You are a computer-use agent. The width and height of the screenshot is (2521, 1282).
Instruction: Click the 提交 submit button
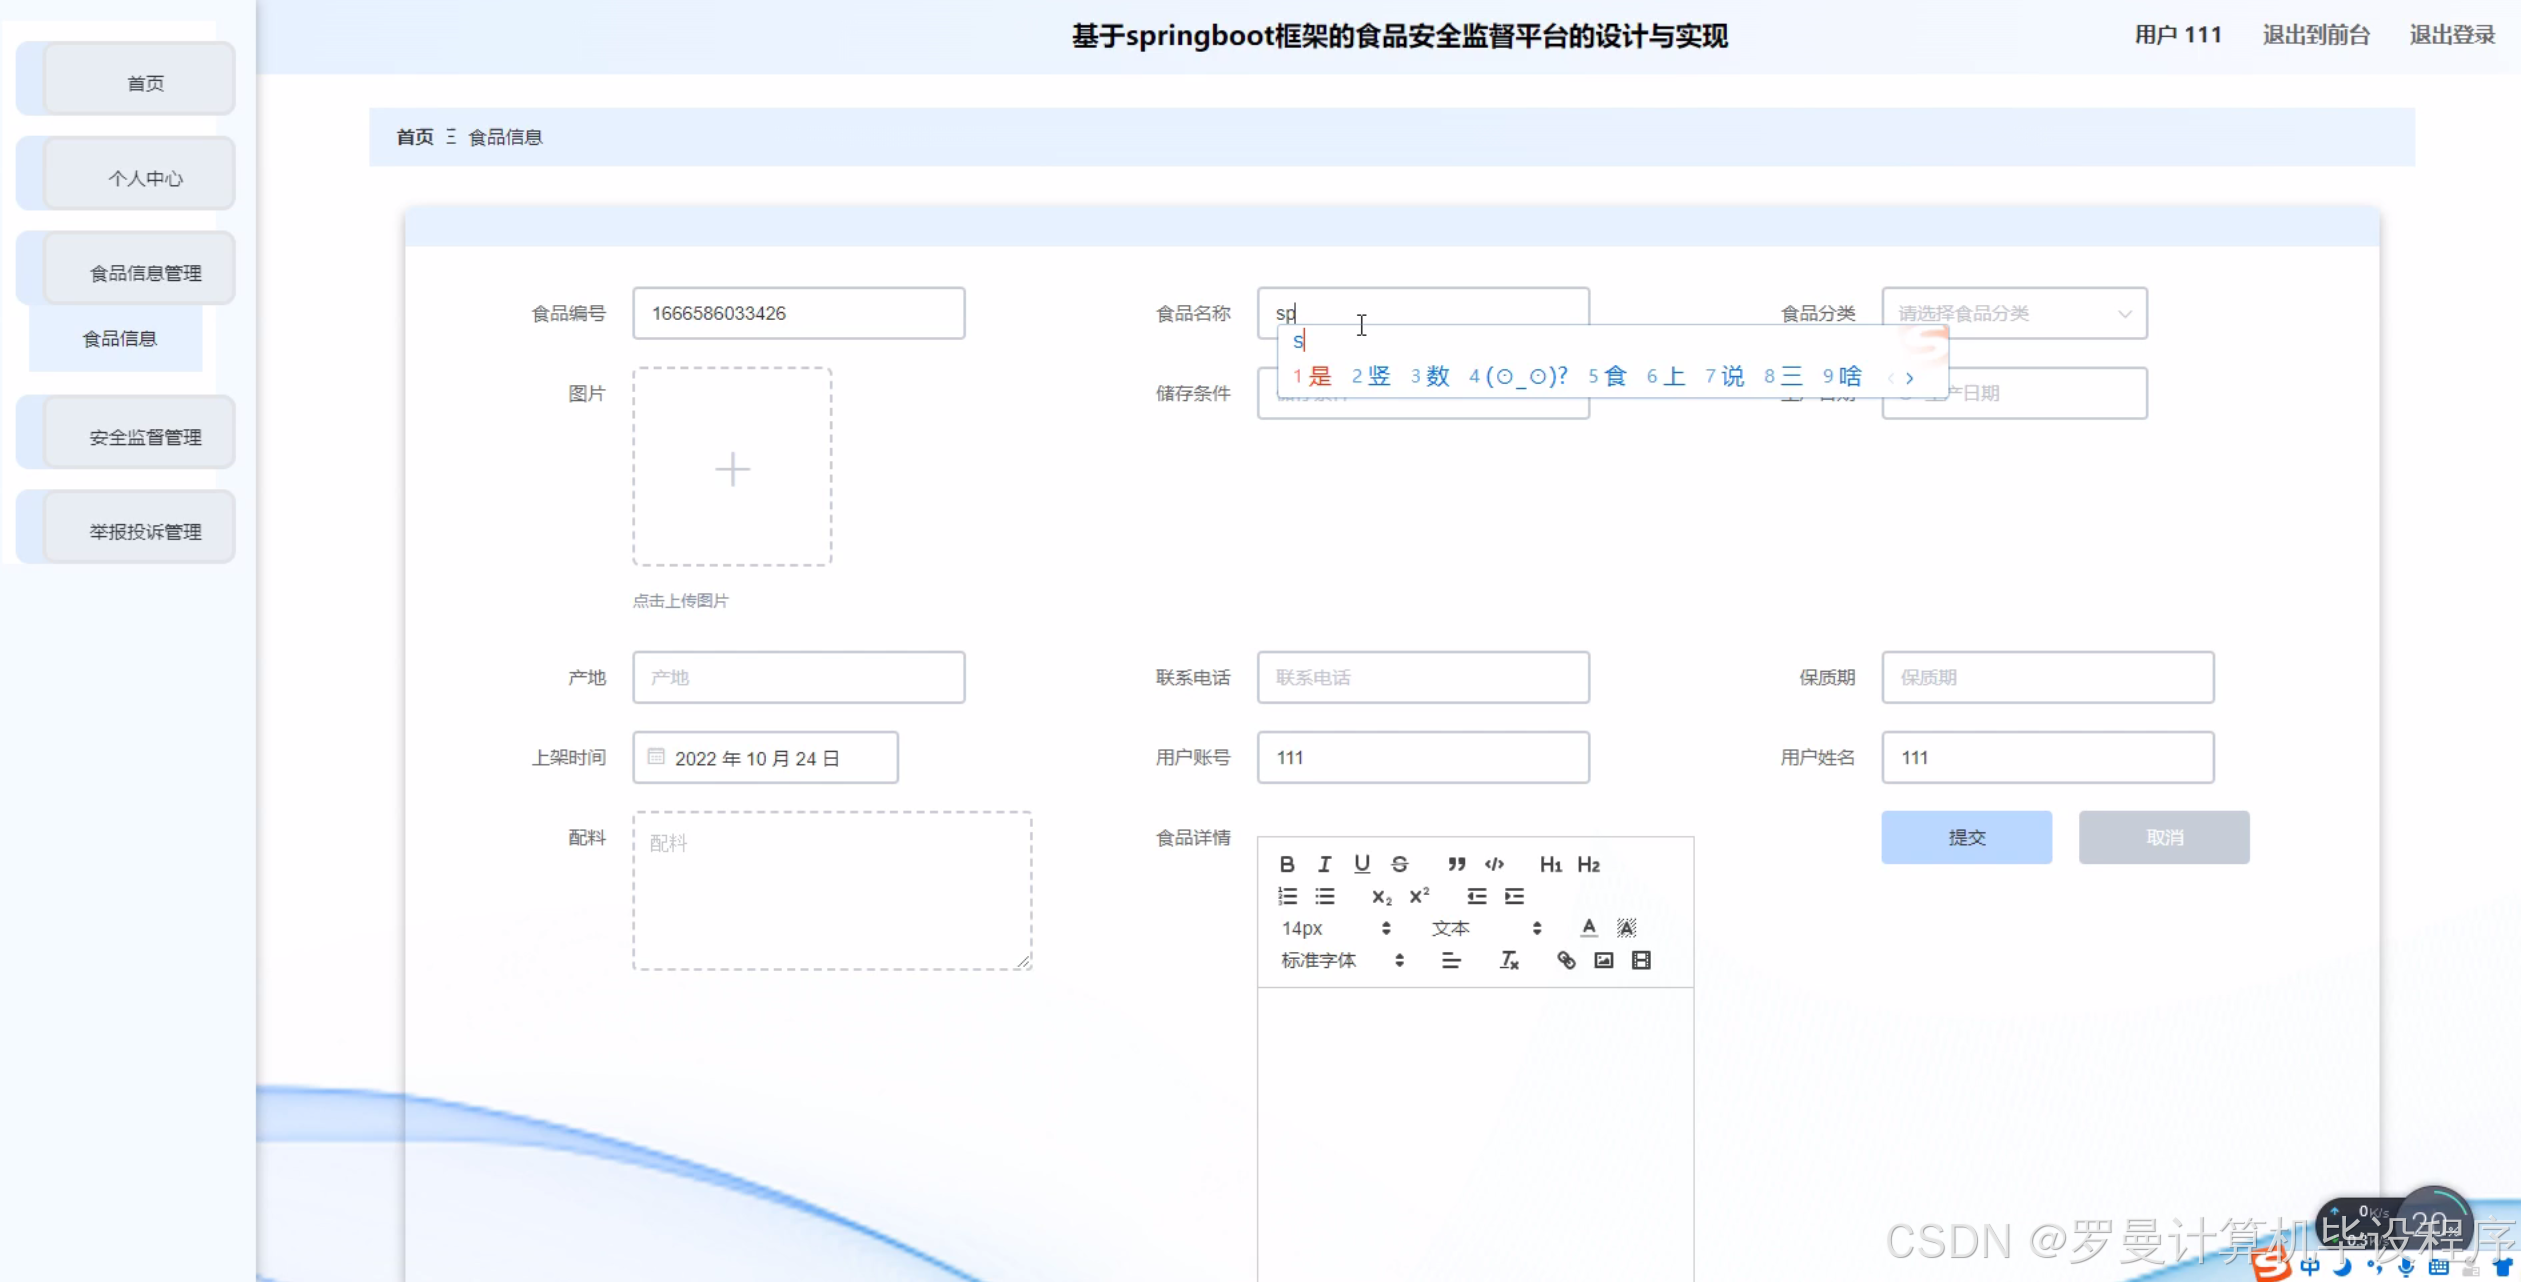click(x=1966, y=837)
